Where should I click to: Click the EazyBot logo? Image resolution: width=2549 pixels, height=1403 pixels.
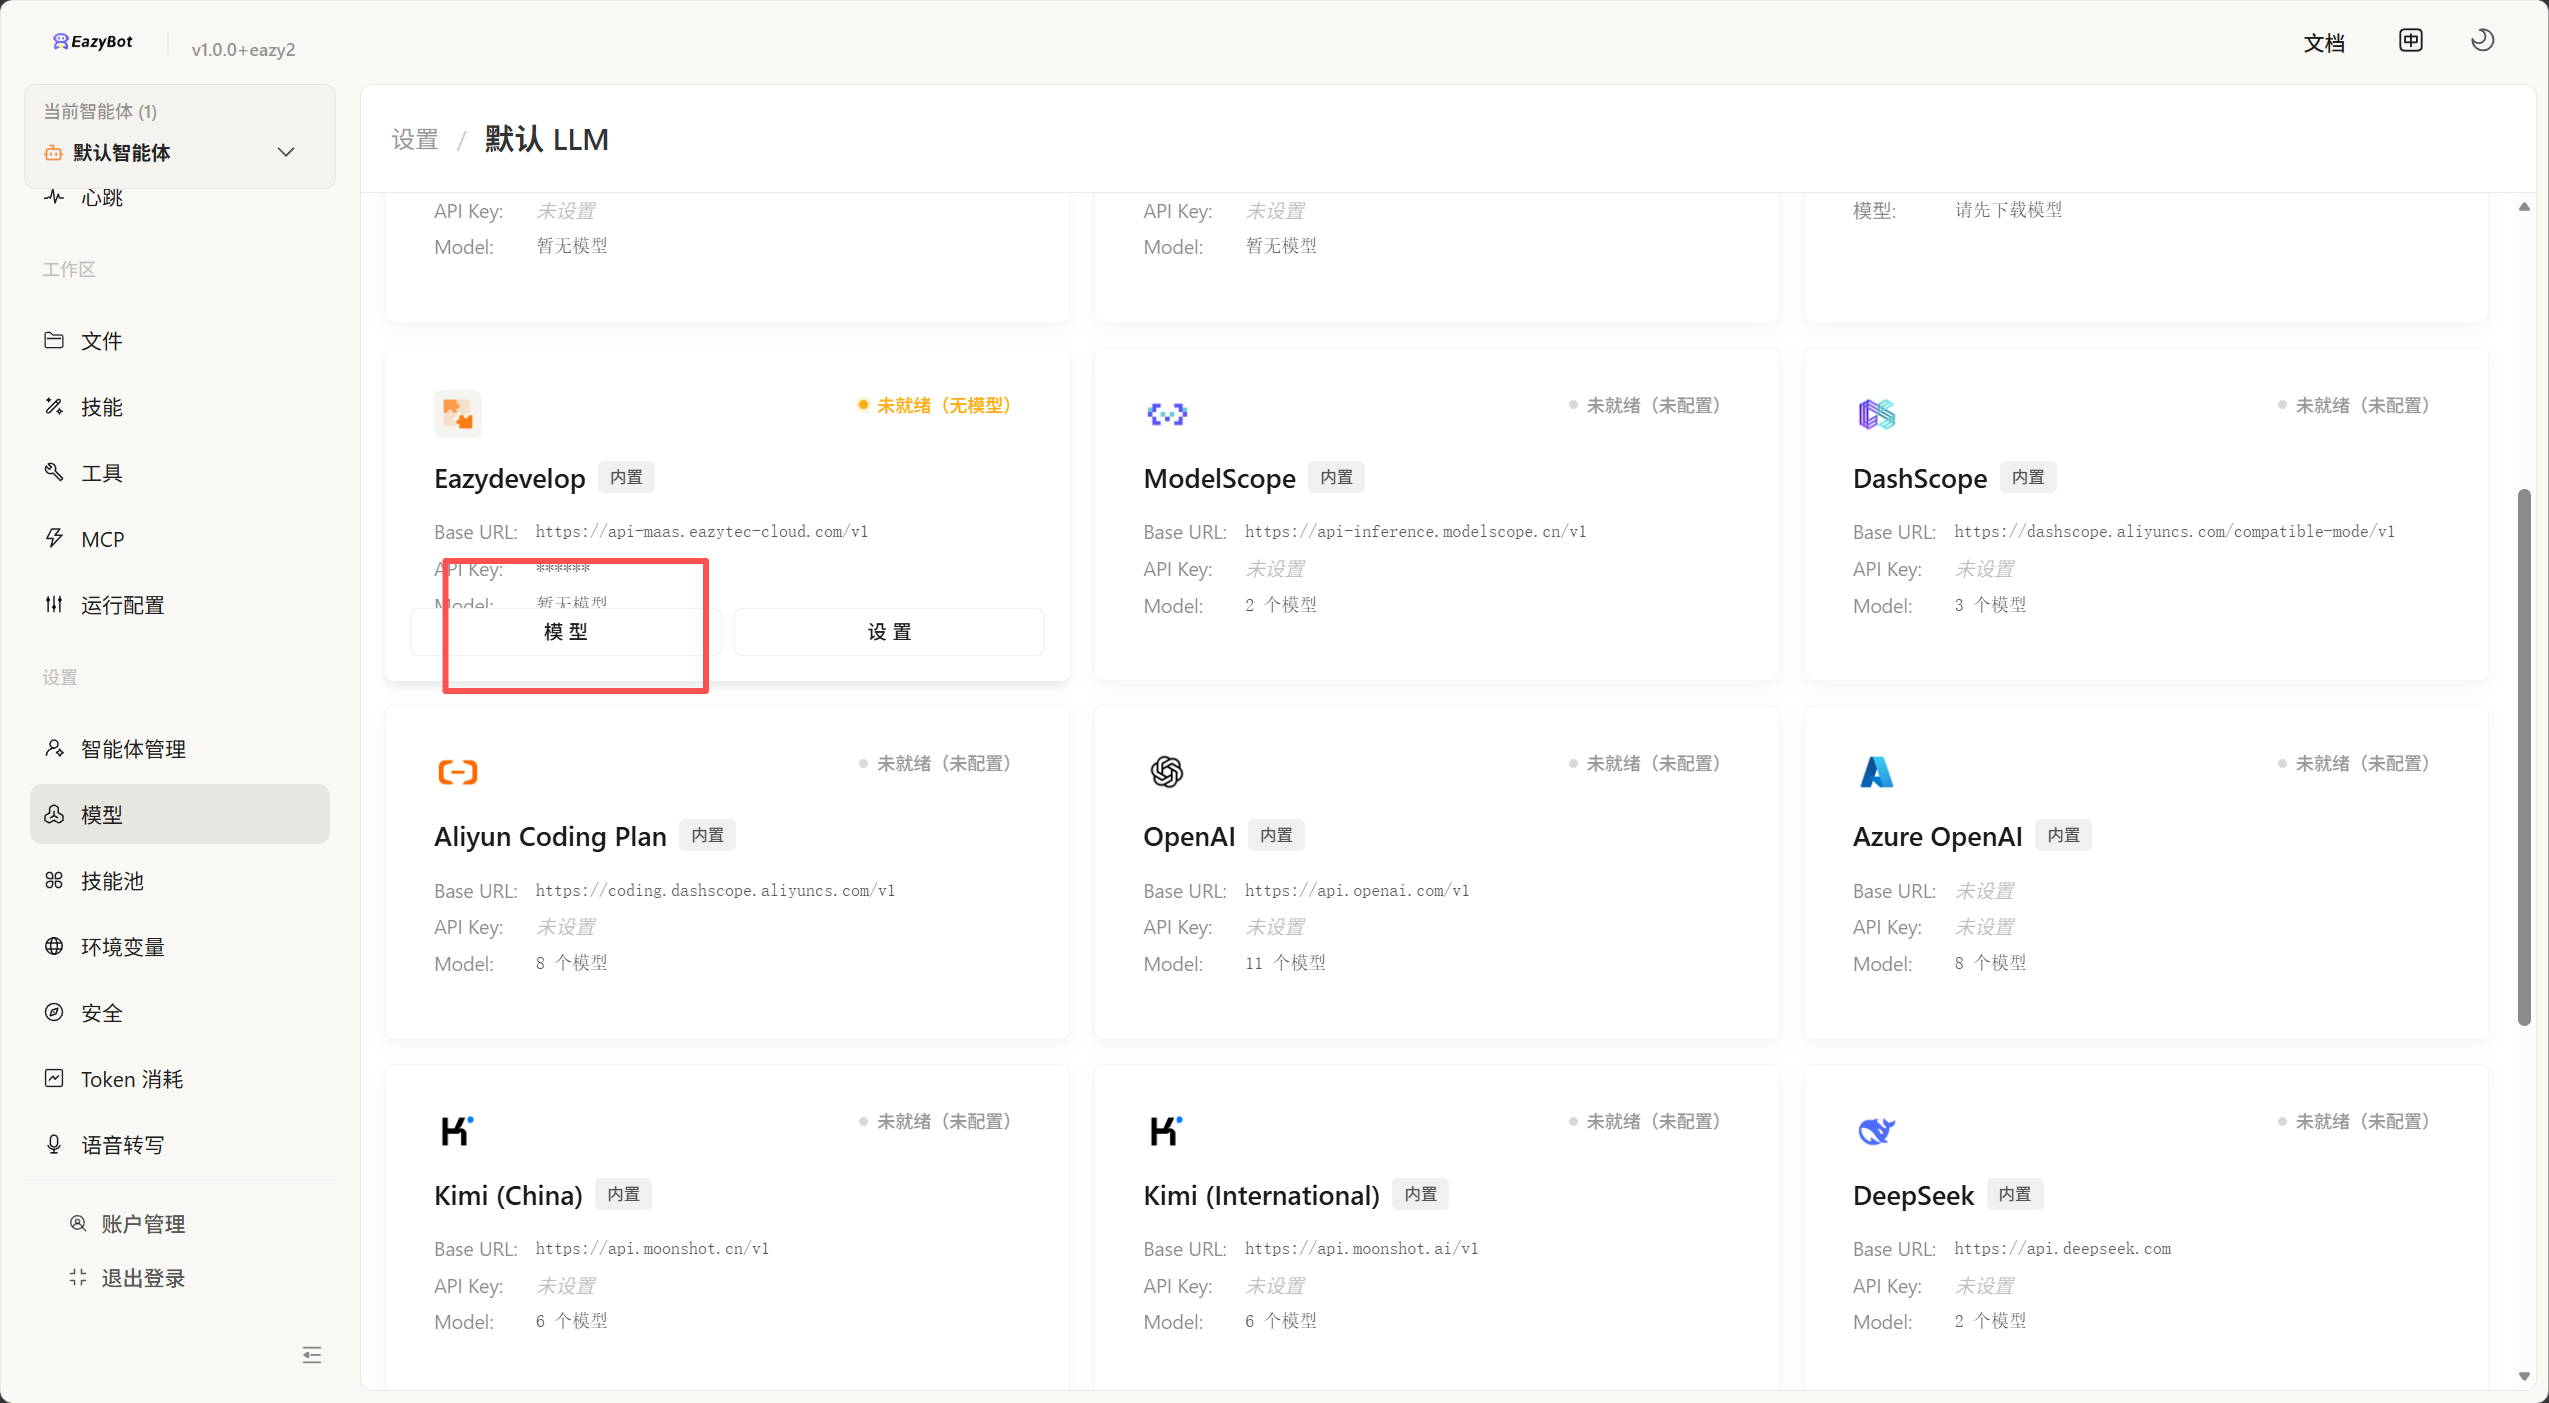tap(93, 41)
